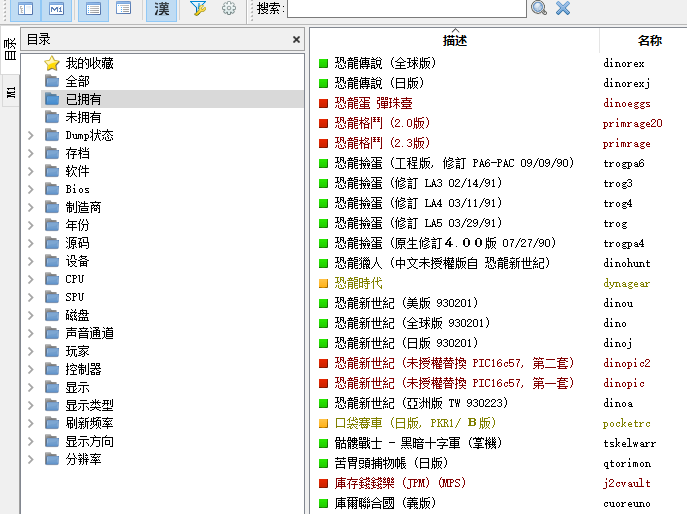Select the 目录 vertical side tab
The image size is (699, 519).
pyautogui.click(x=10, y=50)
